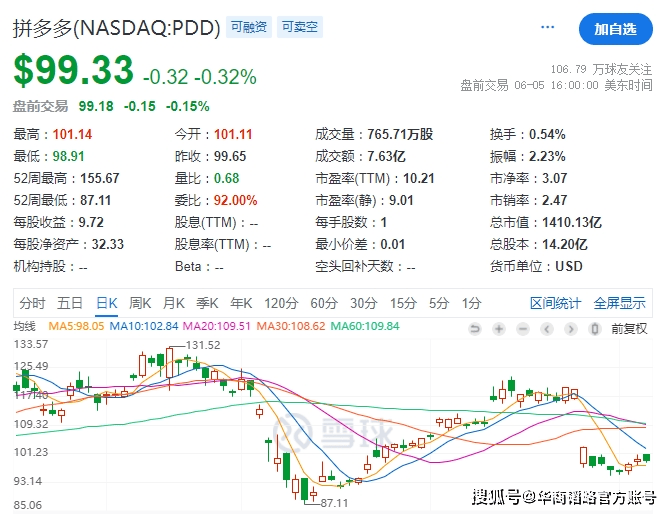Screen dimensions: 671x514
Task: Select the 周K weekly candlestick tab
Action: (140, 303)
